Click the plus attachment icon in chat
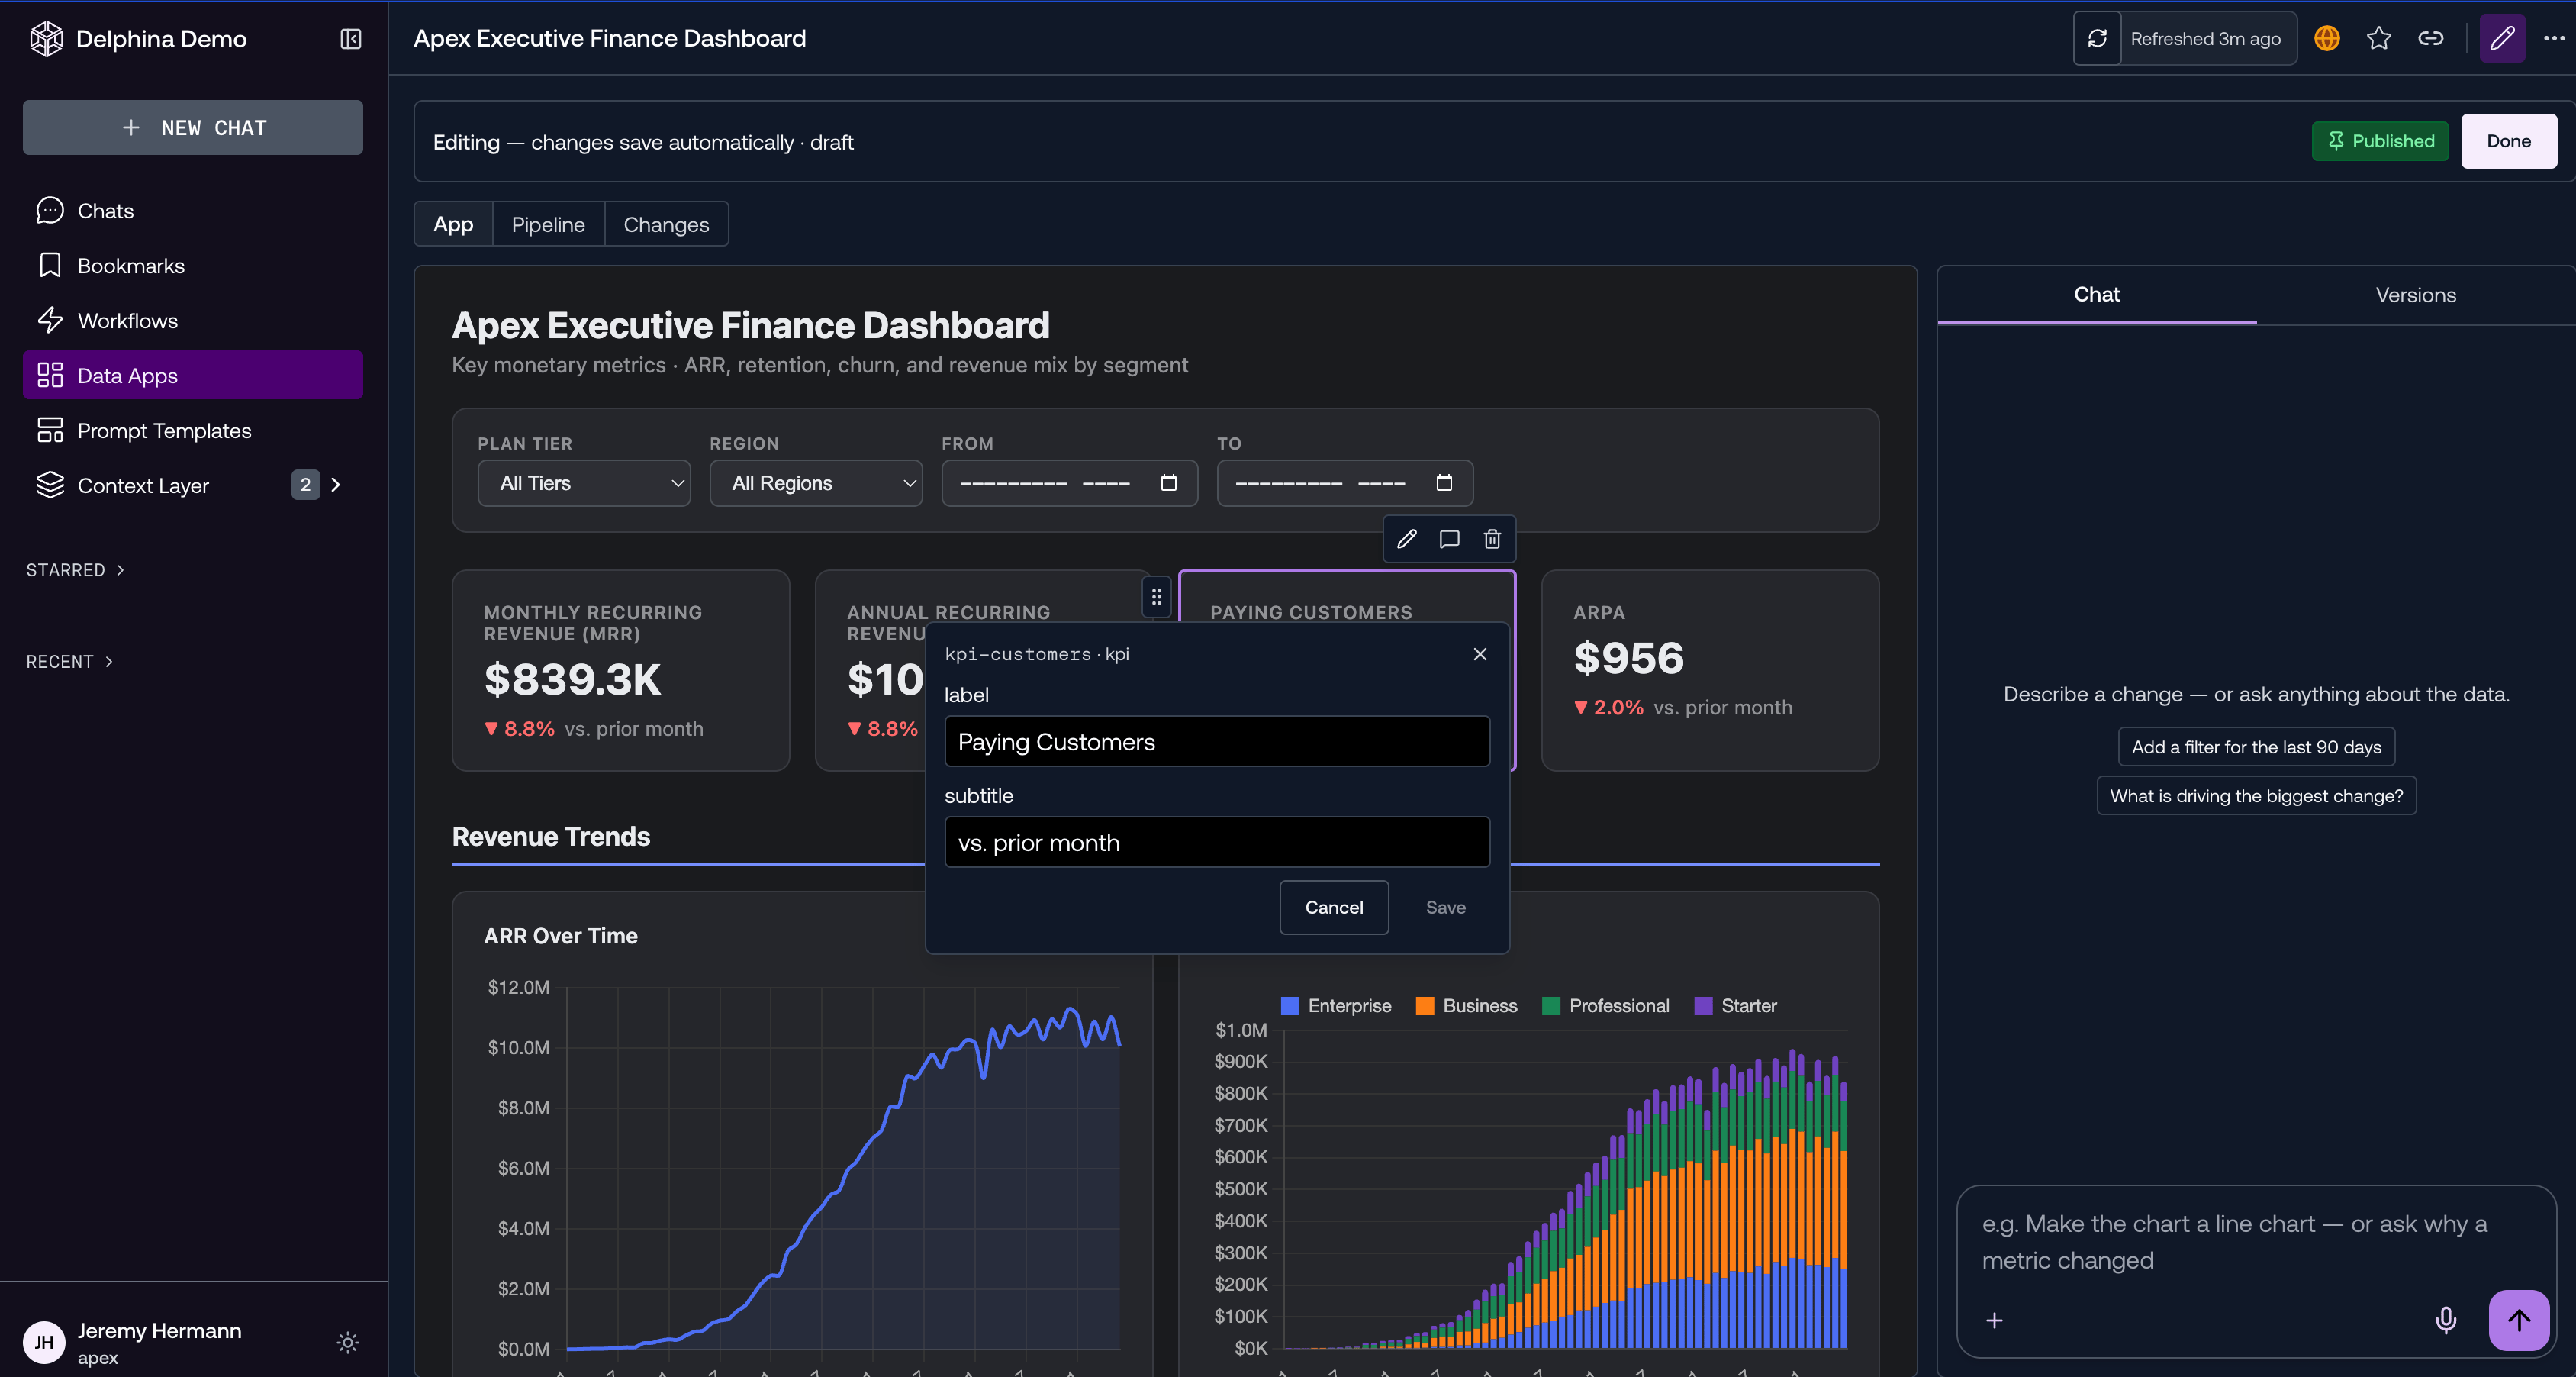 point(1994,1320)
